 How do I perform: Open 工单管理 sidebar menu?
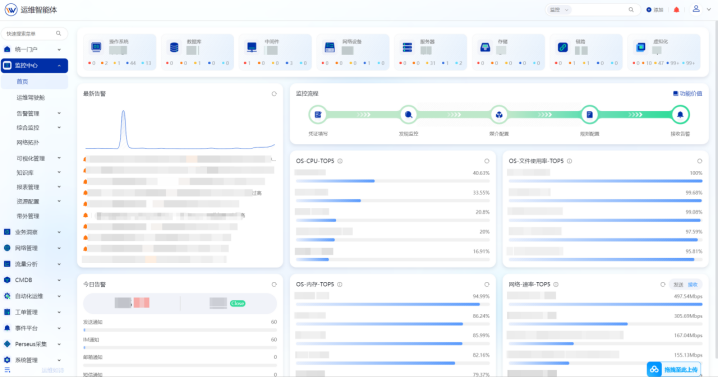tap(34, 312)
